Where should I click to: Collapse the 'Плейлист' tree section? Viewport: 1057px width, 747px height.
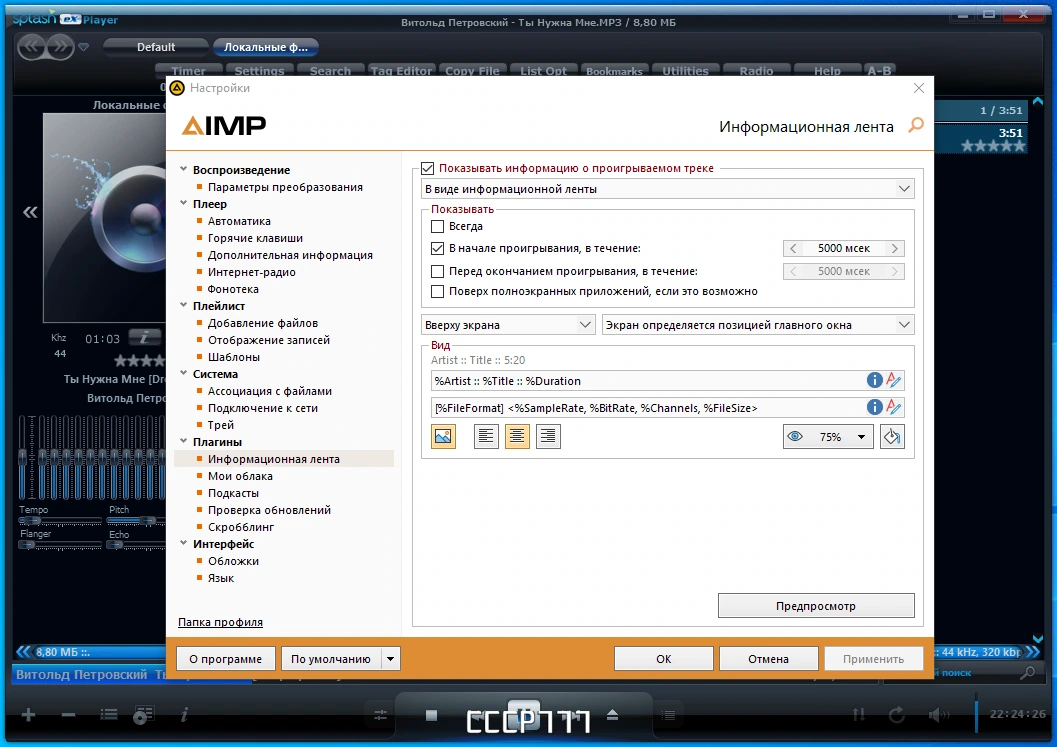click(183, 305)
